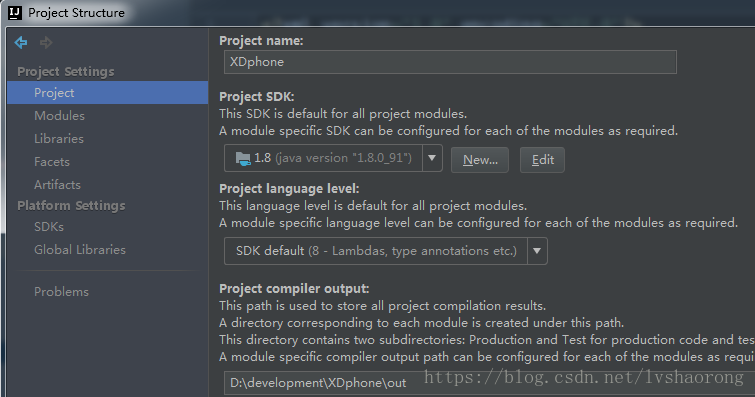Open the Project language level dropdown arrow

tap(537, 251)
